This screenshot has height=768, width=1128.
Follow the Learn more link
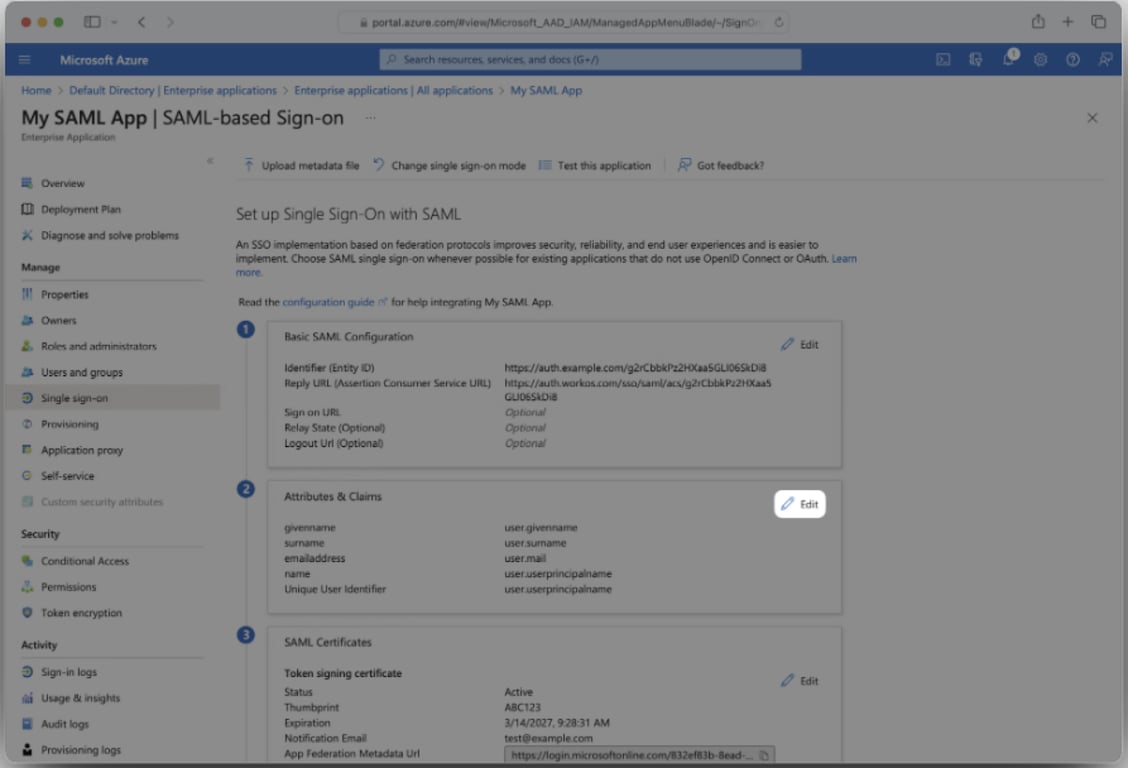coord(844,259)
